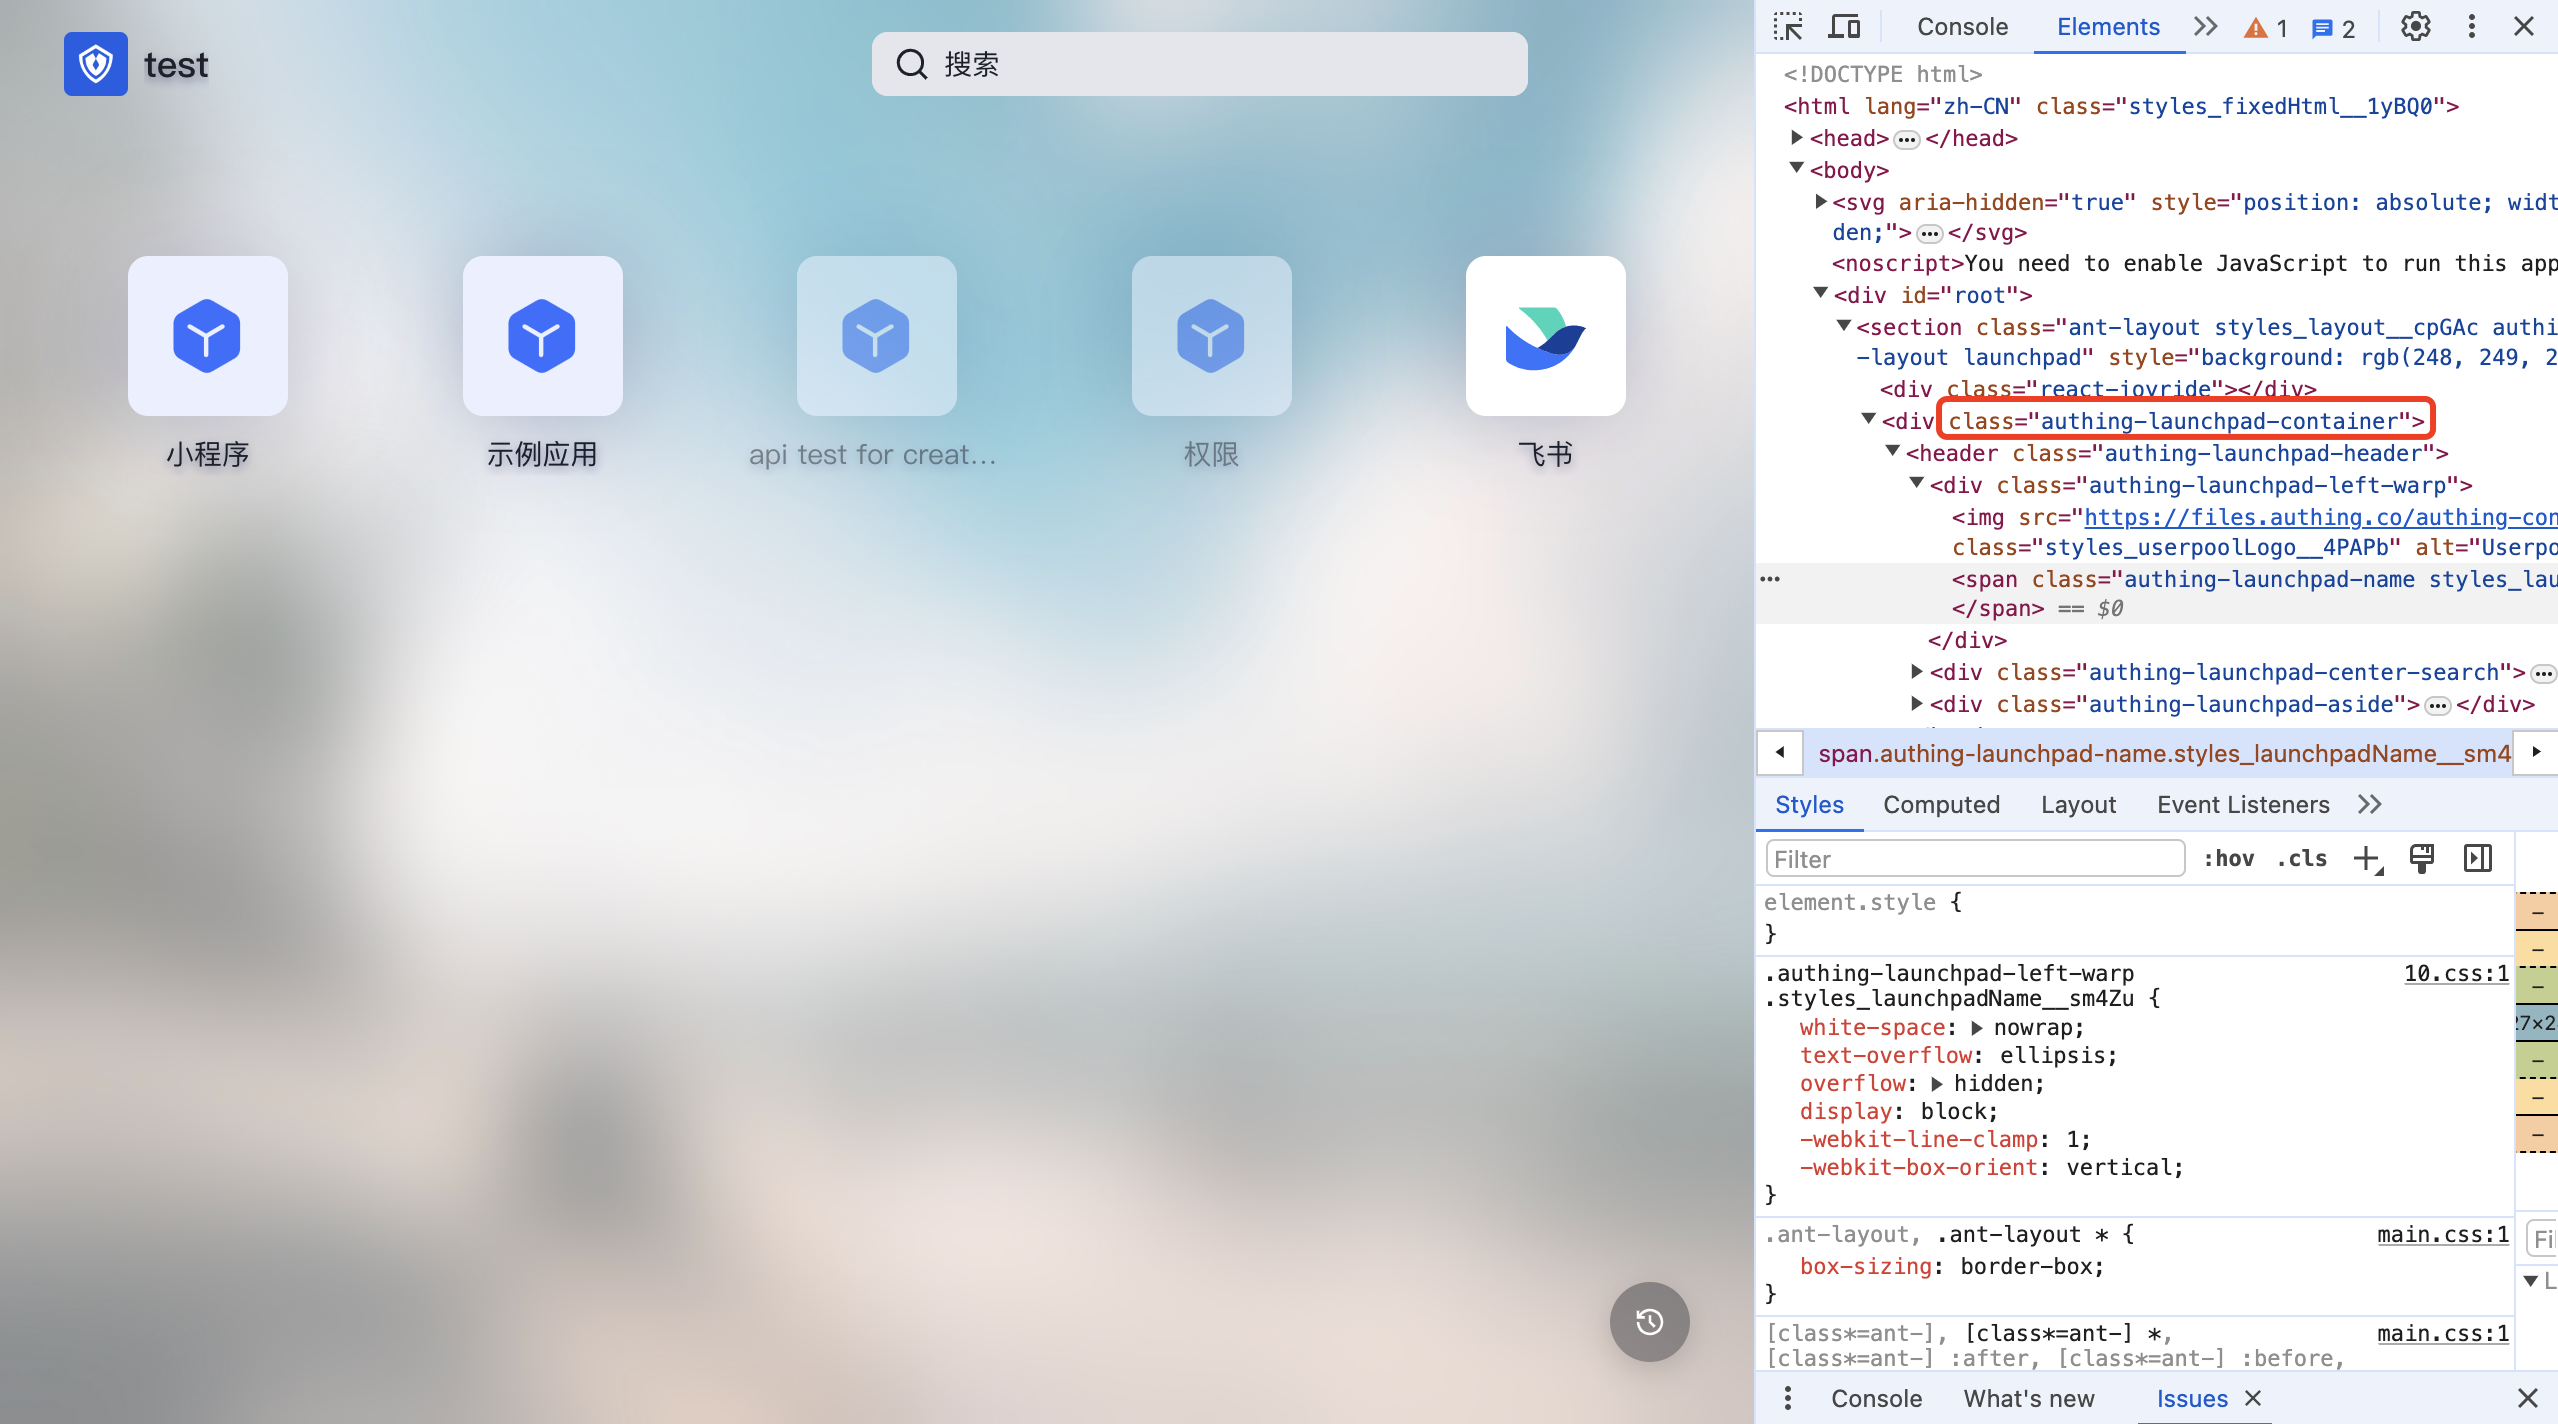Click the 搜索 search field
2558x1424 pixels.
(x=1199, y=64)
